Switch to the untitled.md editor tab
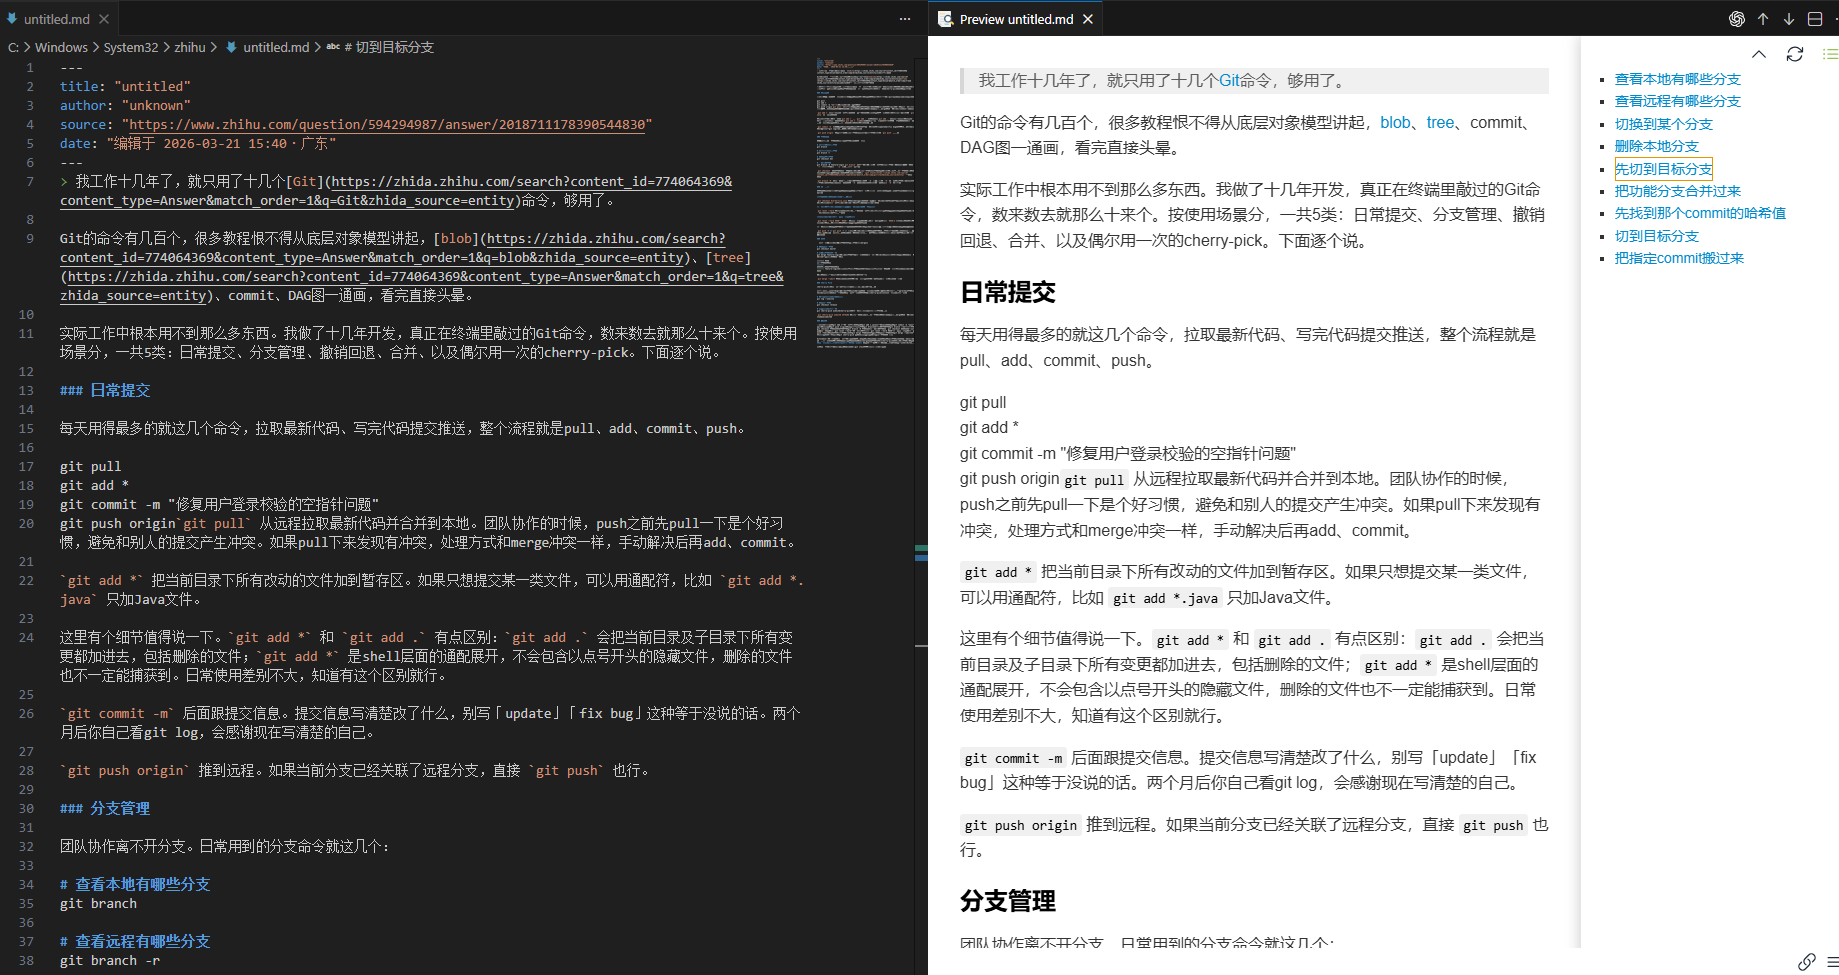 point(55,17)
